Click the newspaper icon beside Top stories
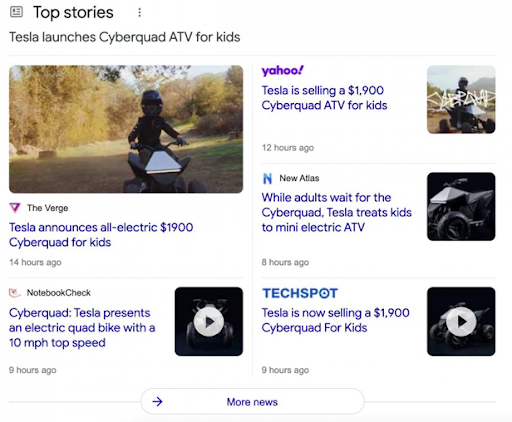The image size is (512, 422). point(16,12)
